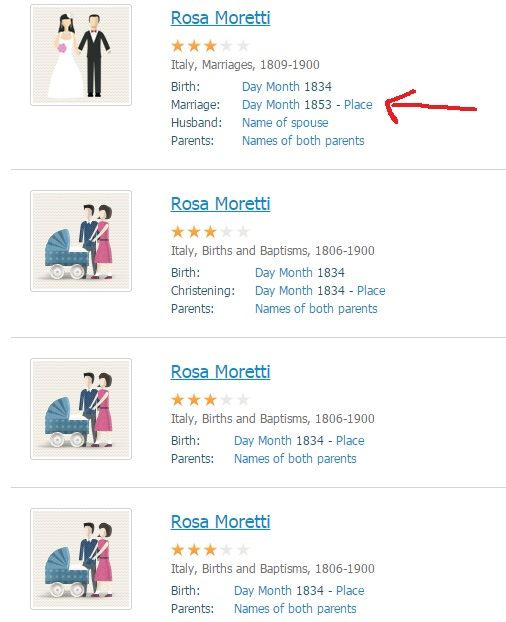
Task: Click 'Names of both parents' in marriage record
Action: pyautogui.click(x=303, y=140)
